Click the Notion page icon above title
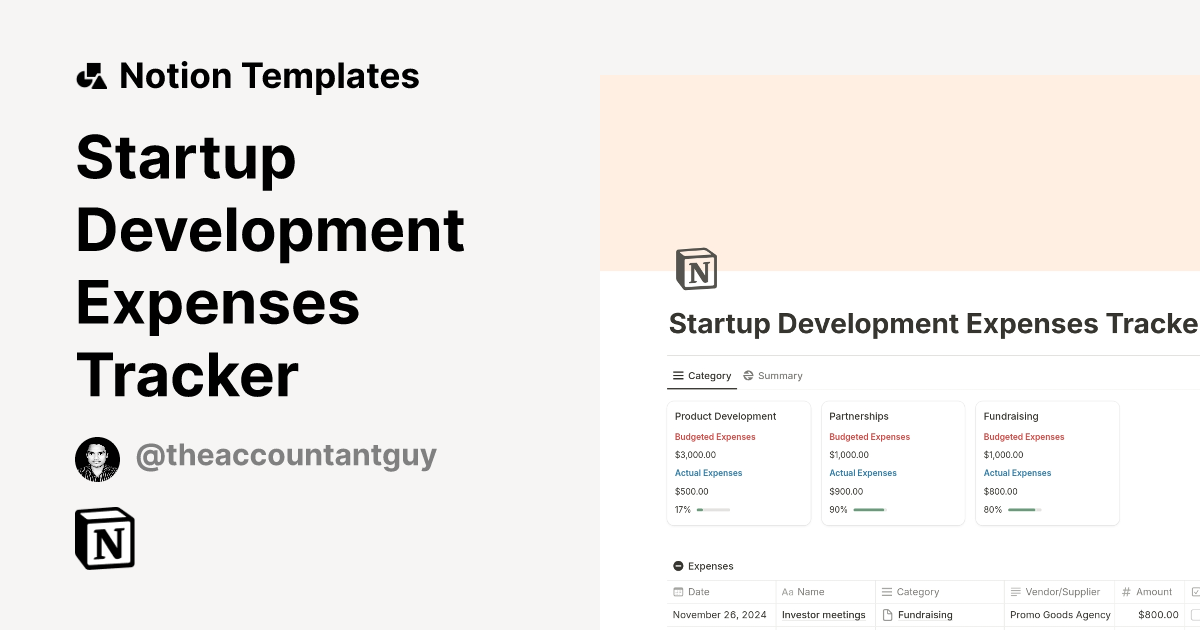The width and height of the screenshot is (1200, 630). [x=697, y=269]
